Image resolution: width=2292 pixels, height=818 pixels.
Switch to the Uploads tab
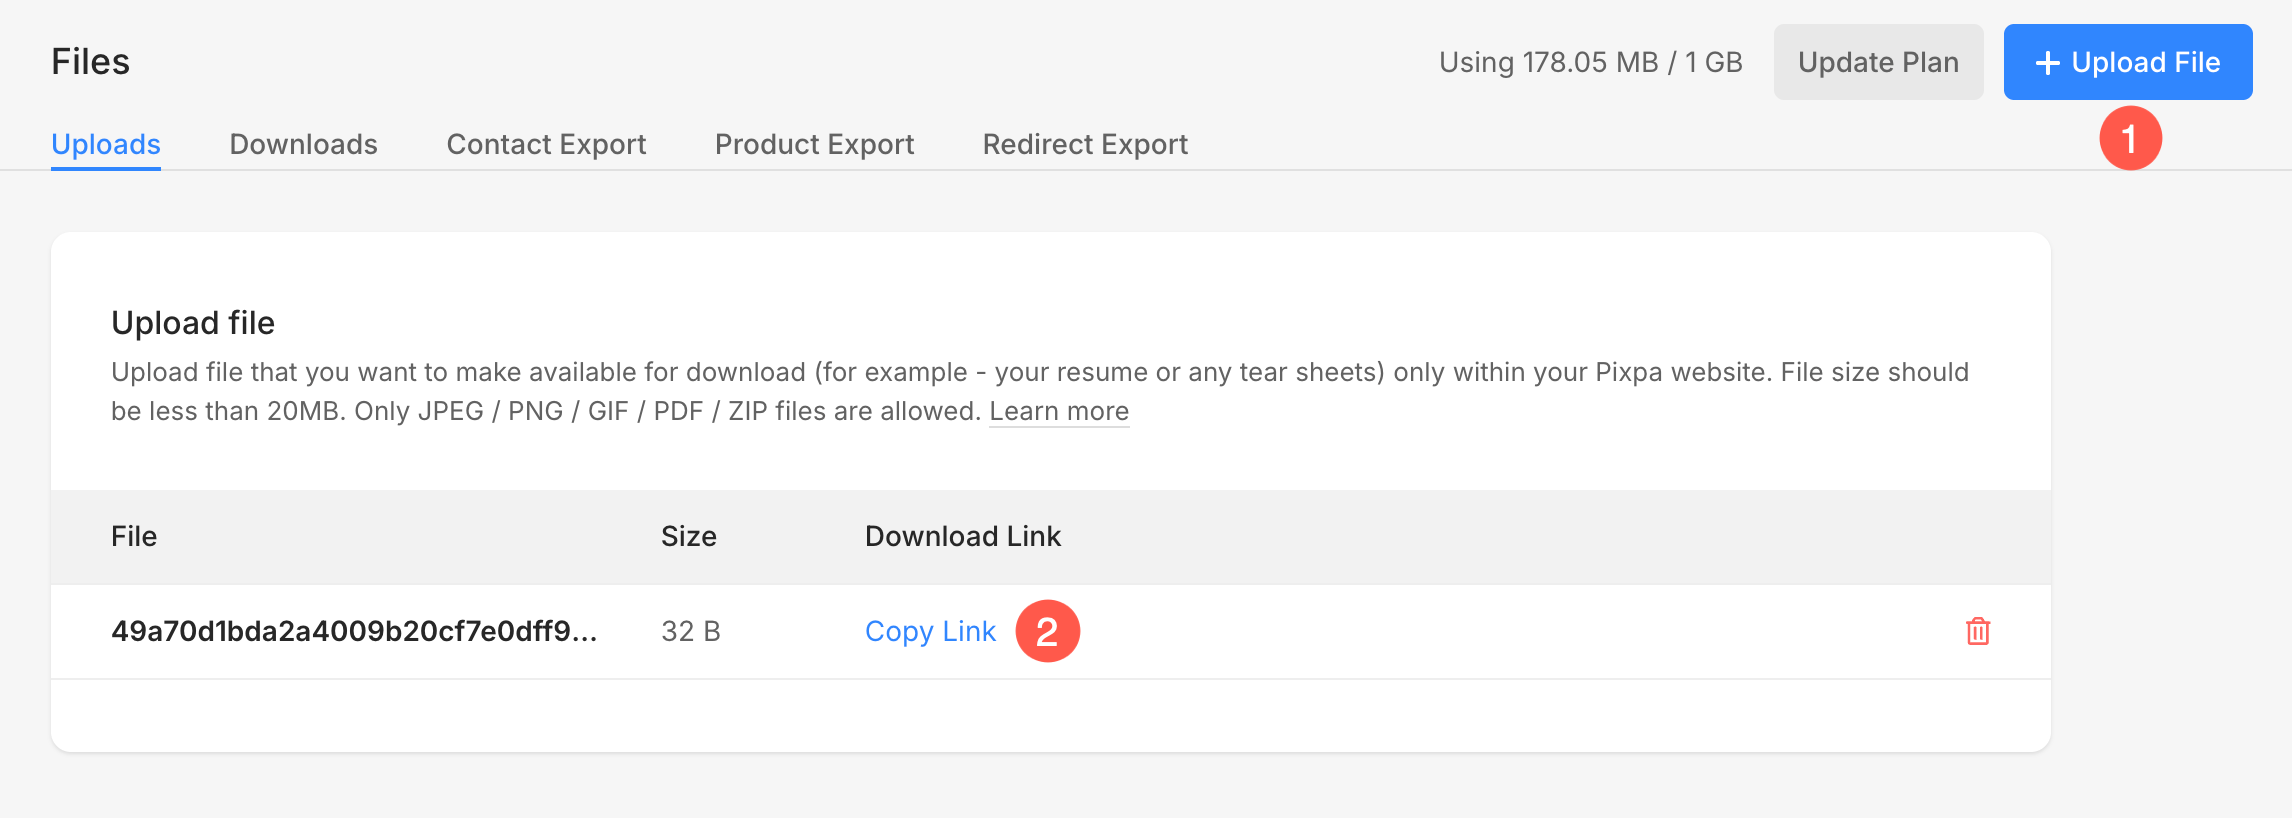(106, 144)
